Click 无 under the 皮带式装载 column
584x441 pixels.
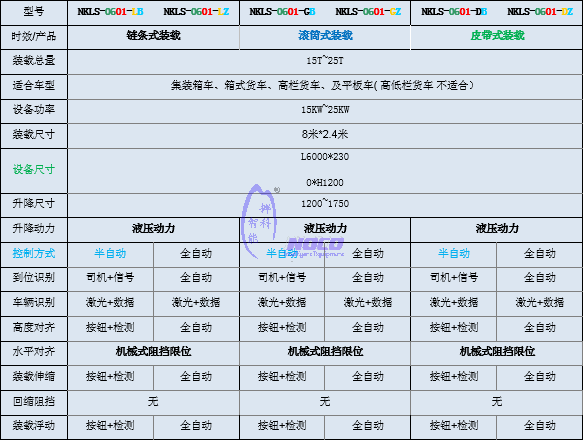click(x=497, y=402)
